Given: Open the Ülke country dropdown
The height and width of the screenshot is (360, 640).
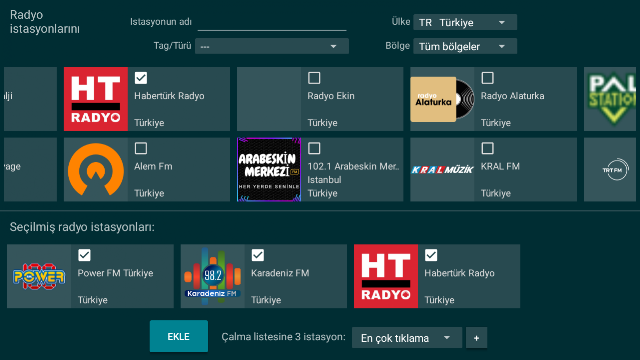Looking at the screenshot, I should click(x=465, y=22).
